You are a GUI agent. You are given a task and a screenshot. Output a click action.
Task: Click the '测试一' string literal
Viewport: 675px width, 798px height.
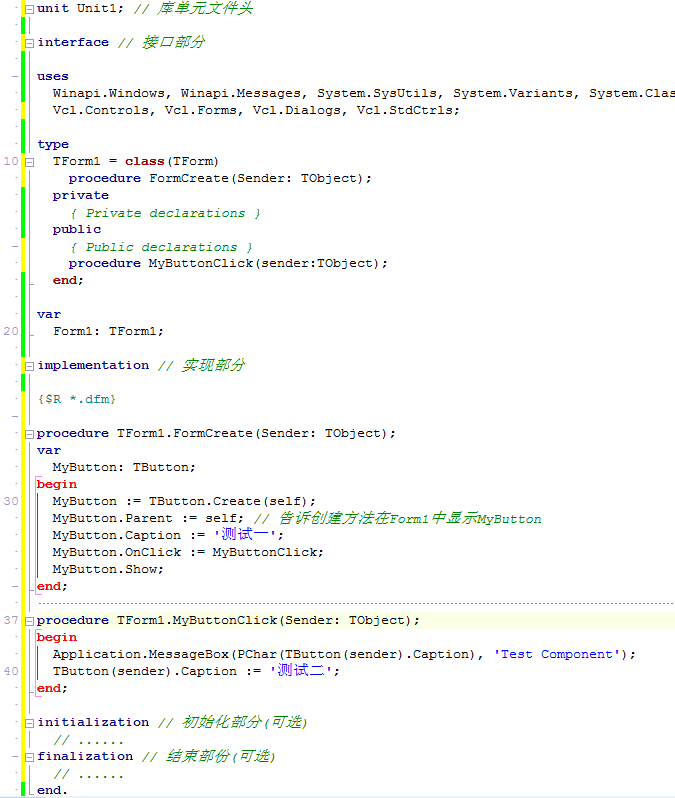pyautogui.click(x=245, y=535)
